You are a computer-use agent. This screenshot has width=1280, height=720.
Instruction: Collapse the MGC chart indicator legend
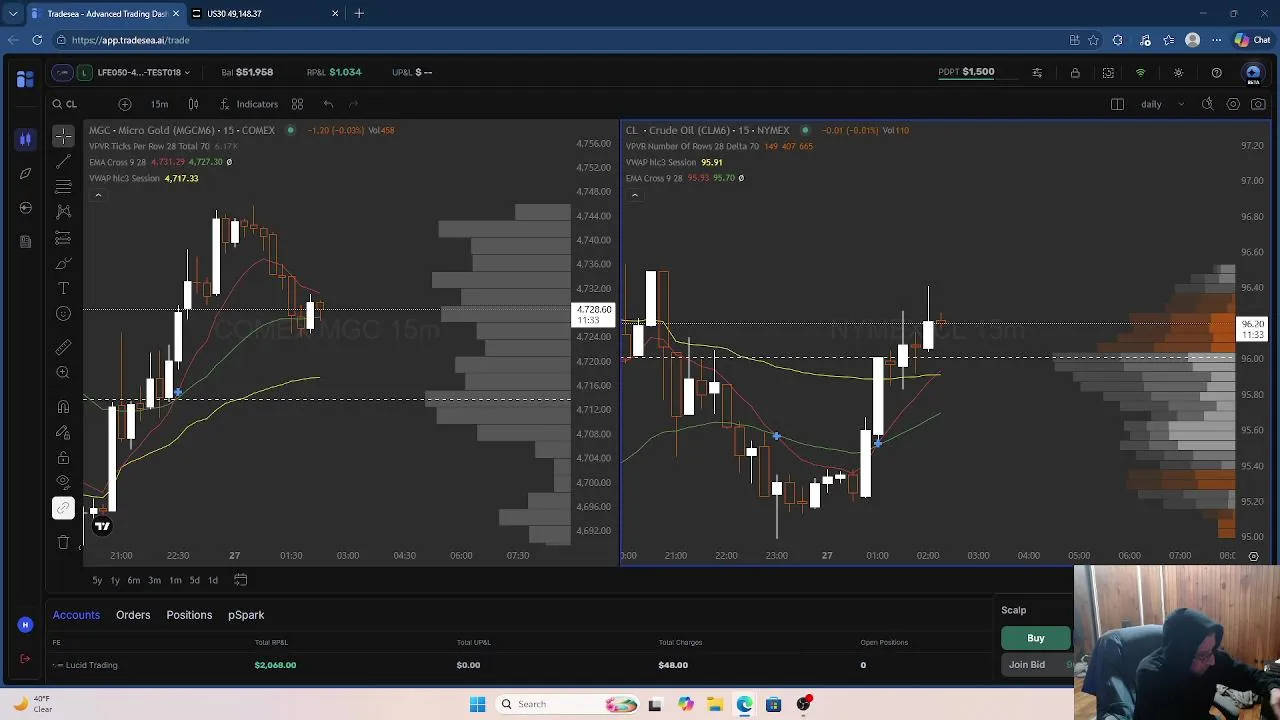(98, 195)
